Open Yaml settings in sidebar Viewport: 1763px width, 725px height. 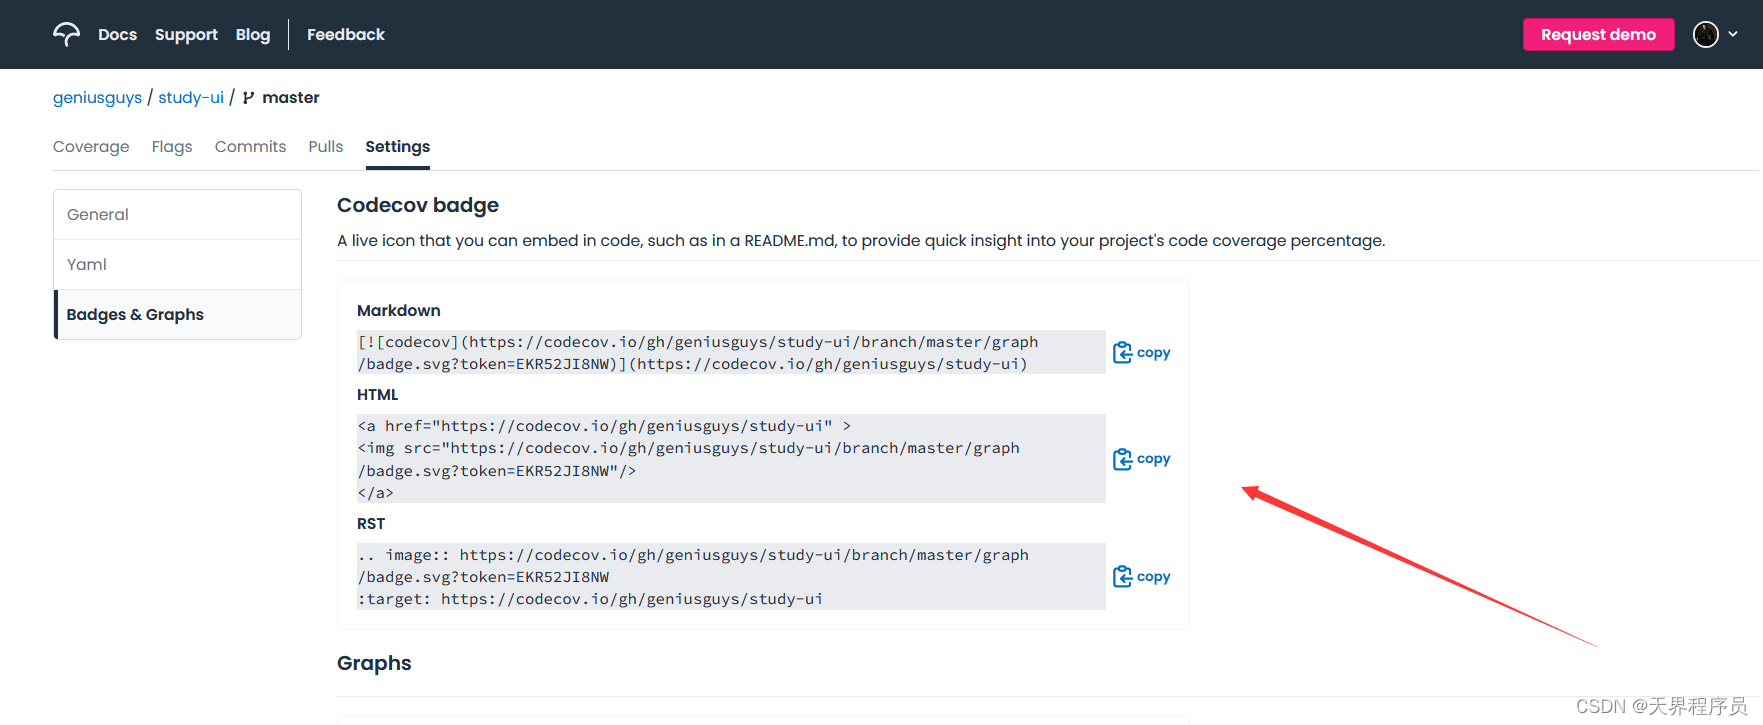[x=178, y=265]
